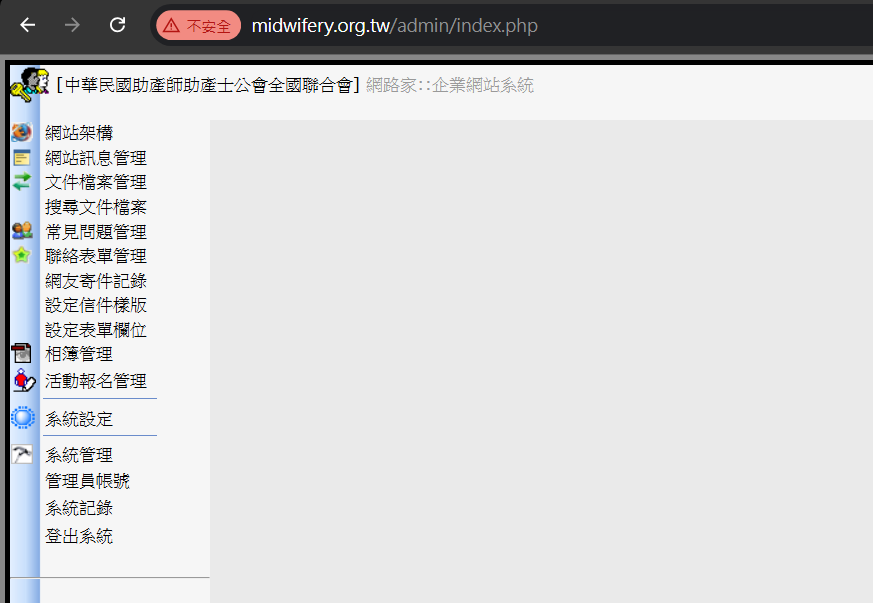This screenshot has width=873, height=603.
Task: Click 登出系統 to log out
Action: (x=79, y=536)
